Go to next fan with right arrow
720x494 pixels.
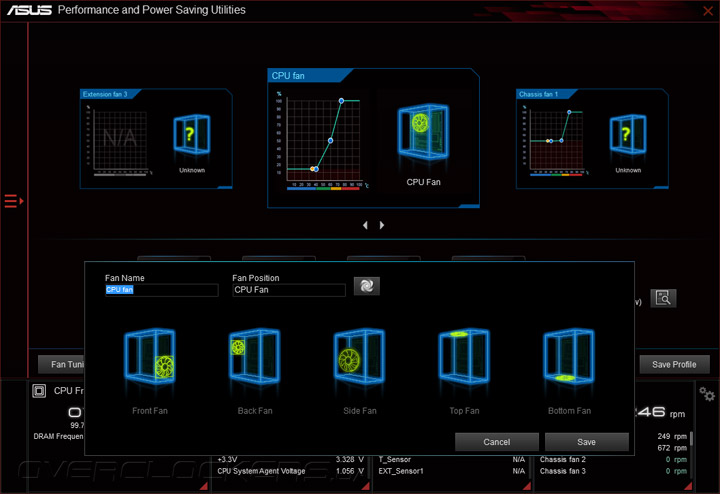coord(382,225)
